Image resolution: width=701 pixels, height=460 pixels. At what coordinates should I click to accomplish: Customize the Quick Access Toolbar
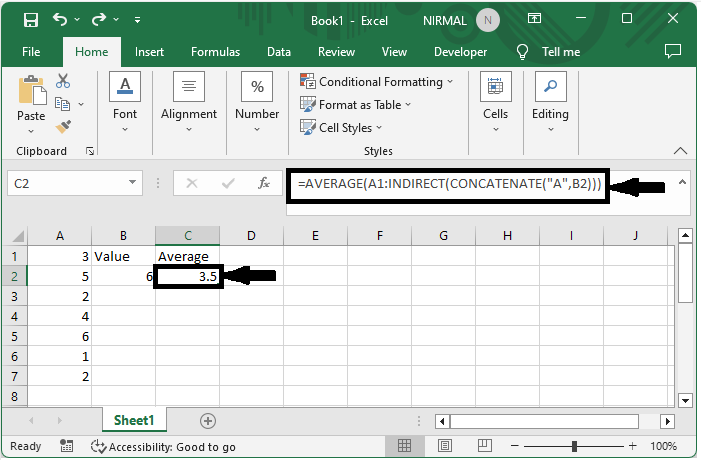(137, 20)
